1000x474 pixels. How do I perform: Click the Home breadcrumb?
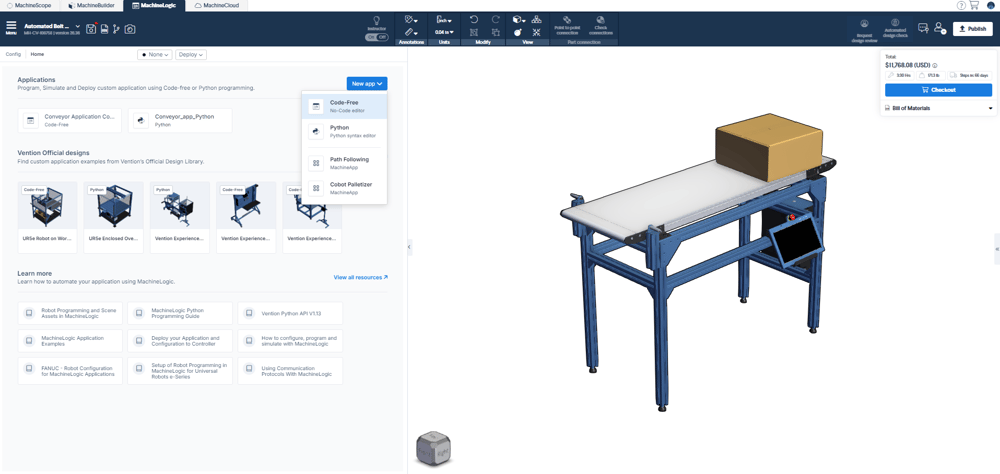37,54
